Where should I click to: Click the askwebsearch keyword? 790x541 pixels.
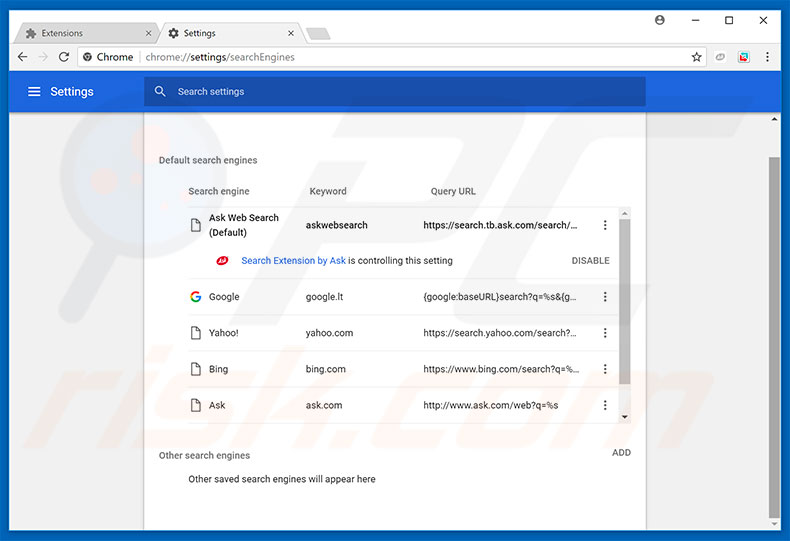pos(337,225)
